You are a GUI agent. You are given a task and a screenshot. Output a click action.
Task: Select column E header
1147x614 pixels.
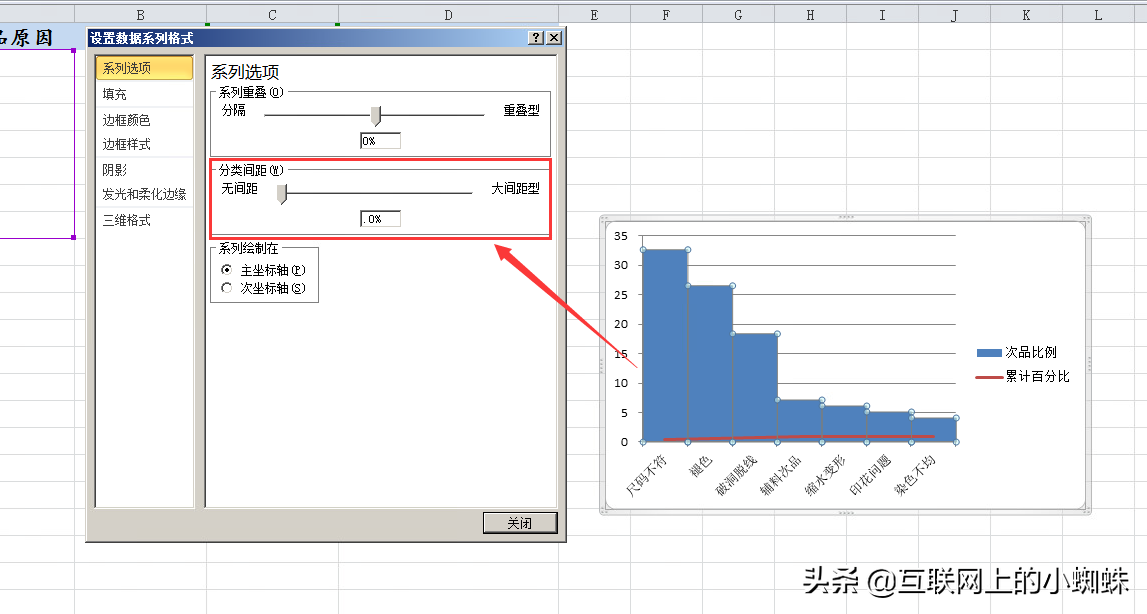(x=594, y=15)
